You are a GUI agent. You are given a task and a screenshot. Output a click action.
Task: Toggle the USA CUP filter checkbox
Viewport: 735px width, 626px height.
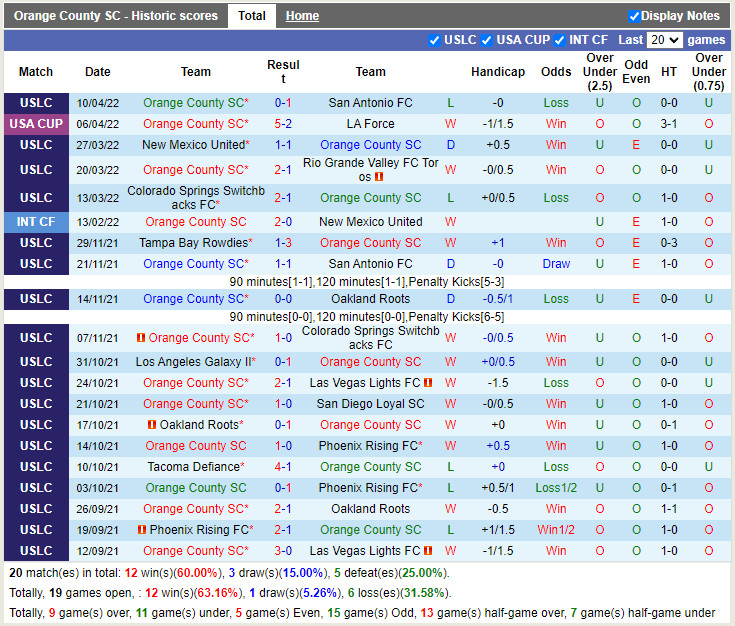pos(486,40)
